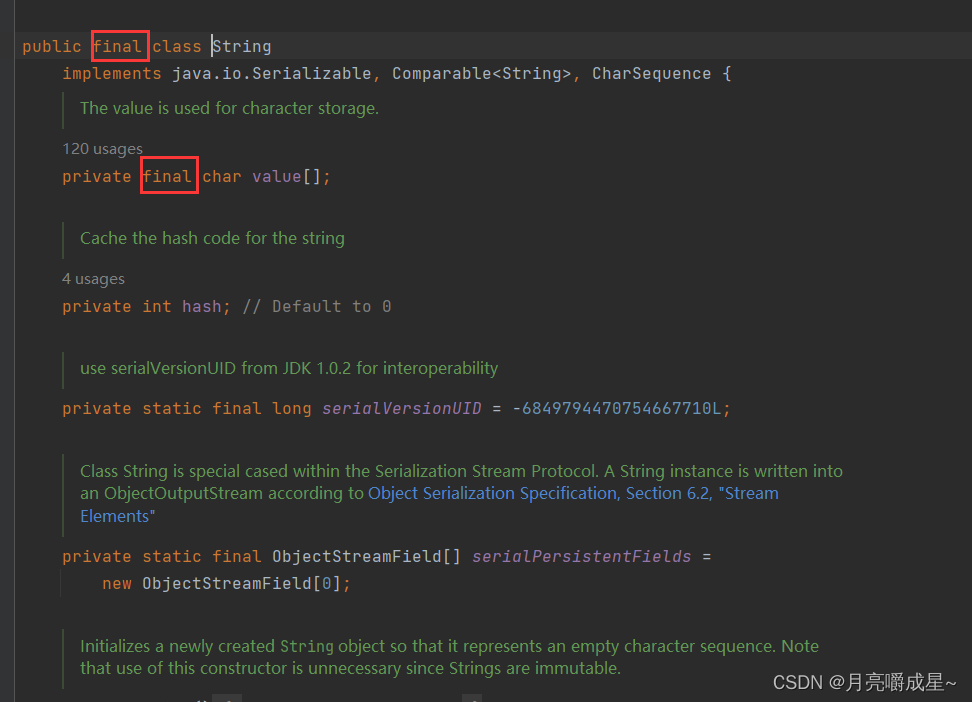Click the doc text 'Initializes a newly created String object'
The width and height of the screenshot is (972, 702).
(232, 646)
